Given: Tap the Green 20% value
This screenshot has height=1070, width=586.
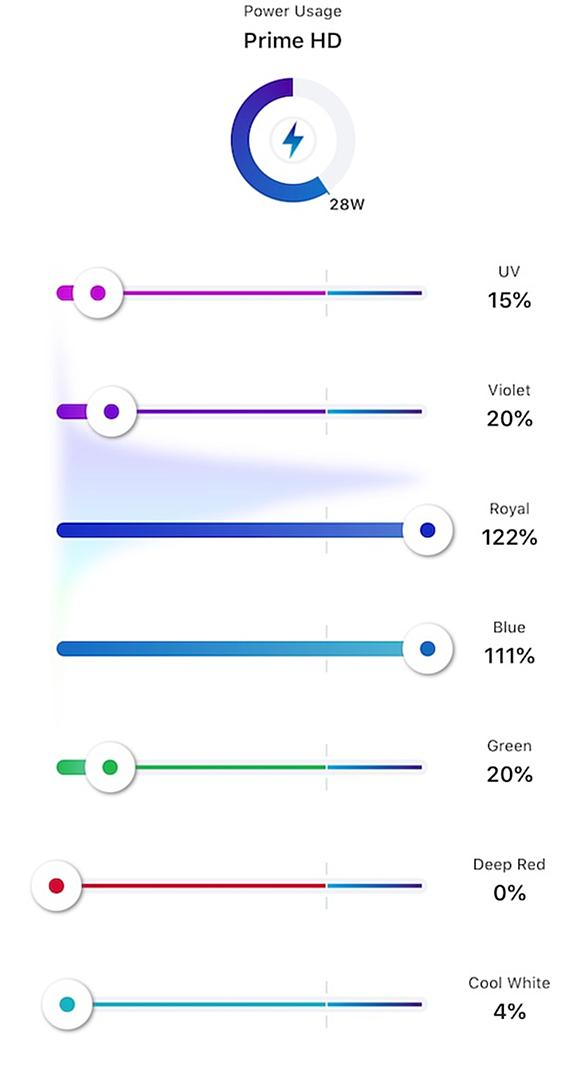Looking at the screenshot, I should point(510,775).
